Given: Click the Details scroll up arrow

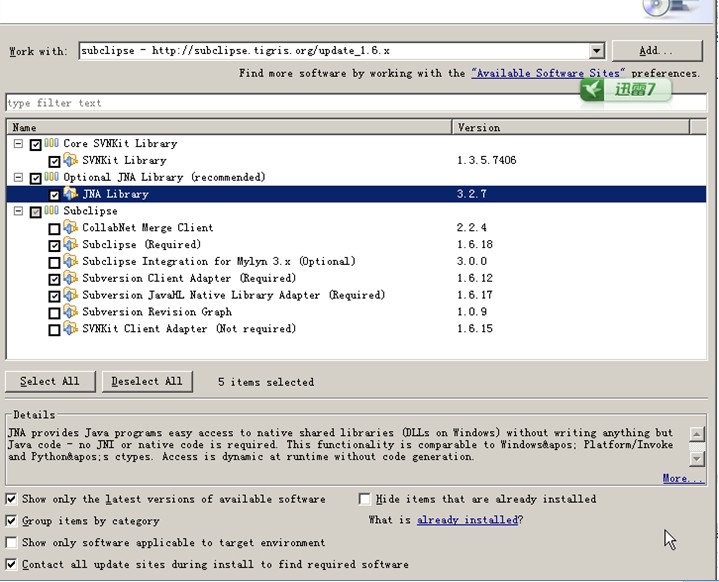Looking at the screenshot, I should (x=697, y=434).
